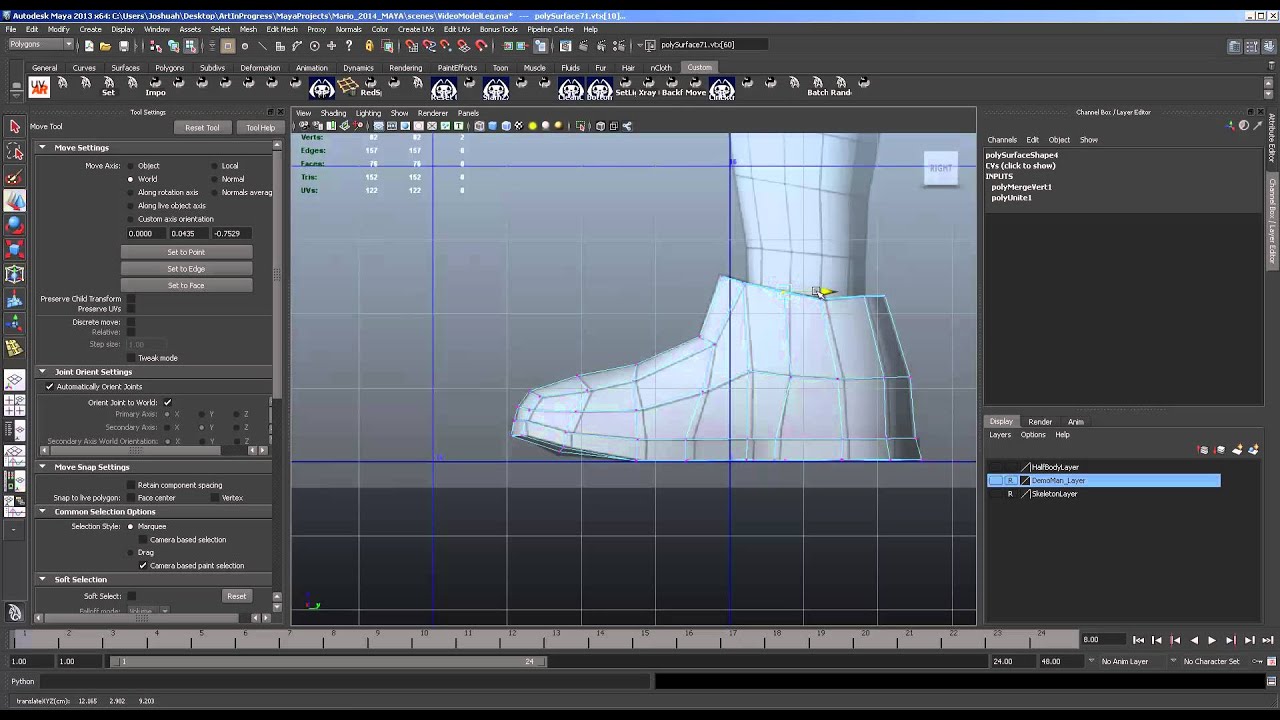Click the current frame field showing 8.00
The width and height of the screenshot is (1280, 720).
click(1102, 640)
